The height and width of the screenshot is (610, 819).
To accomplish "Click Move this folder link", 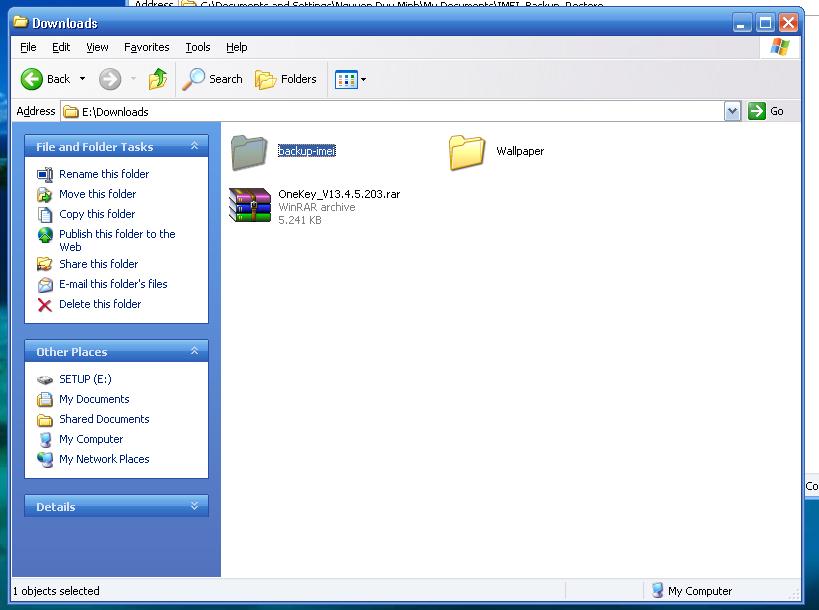I will pyautogui.click(x=98, y=194).
